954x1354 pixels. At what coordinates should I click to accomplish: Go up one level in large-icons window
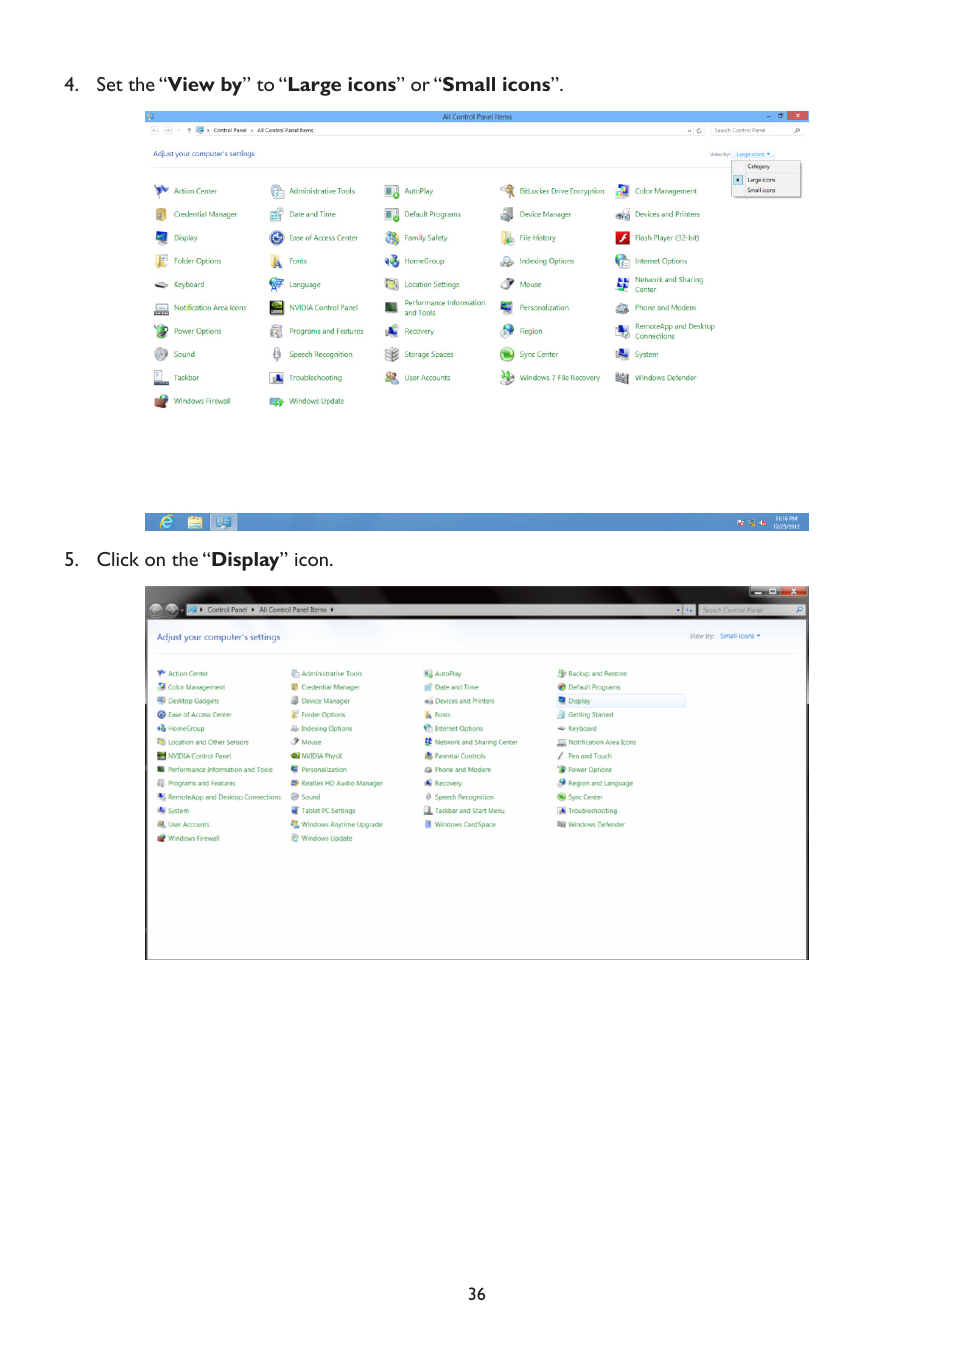(x=189, y=130)
